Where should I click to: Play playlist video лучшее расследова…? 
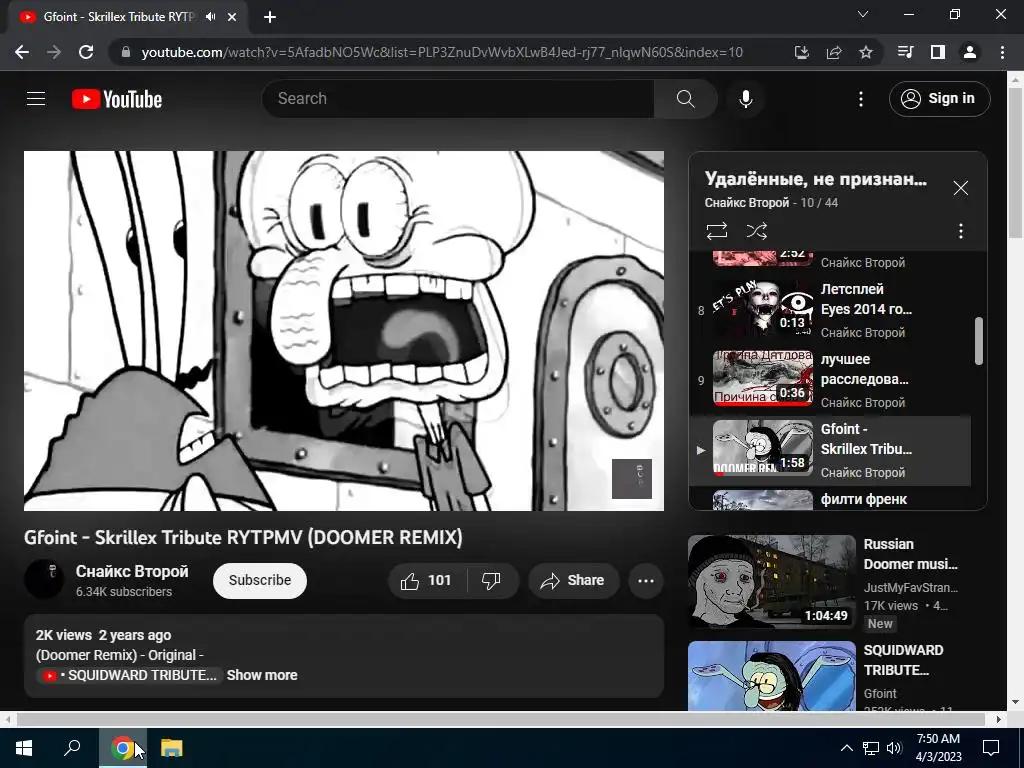pos(831,380)
